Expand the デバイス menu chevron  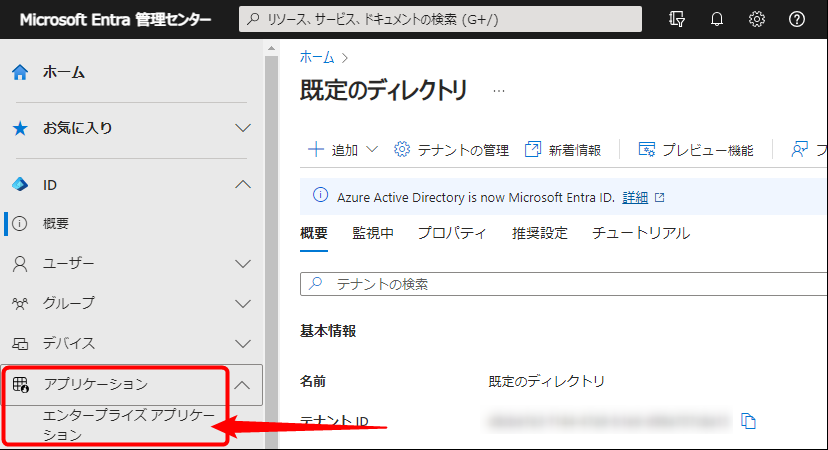(x=243, y=344)
